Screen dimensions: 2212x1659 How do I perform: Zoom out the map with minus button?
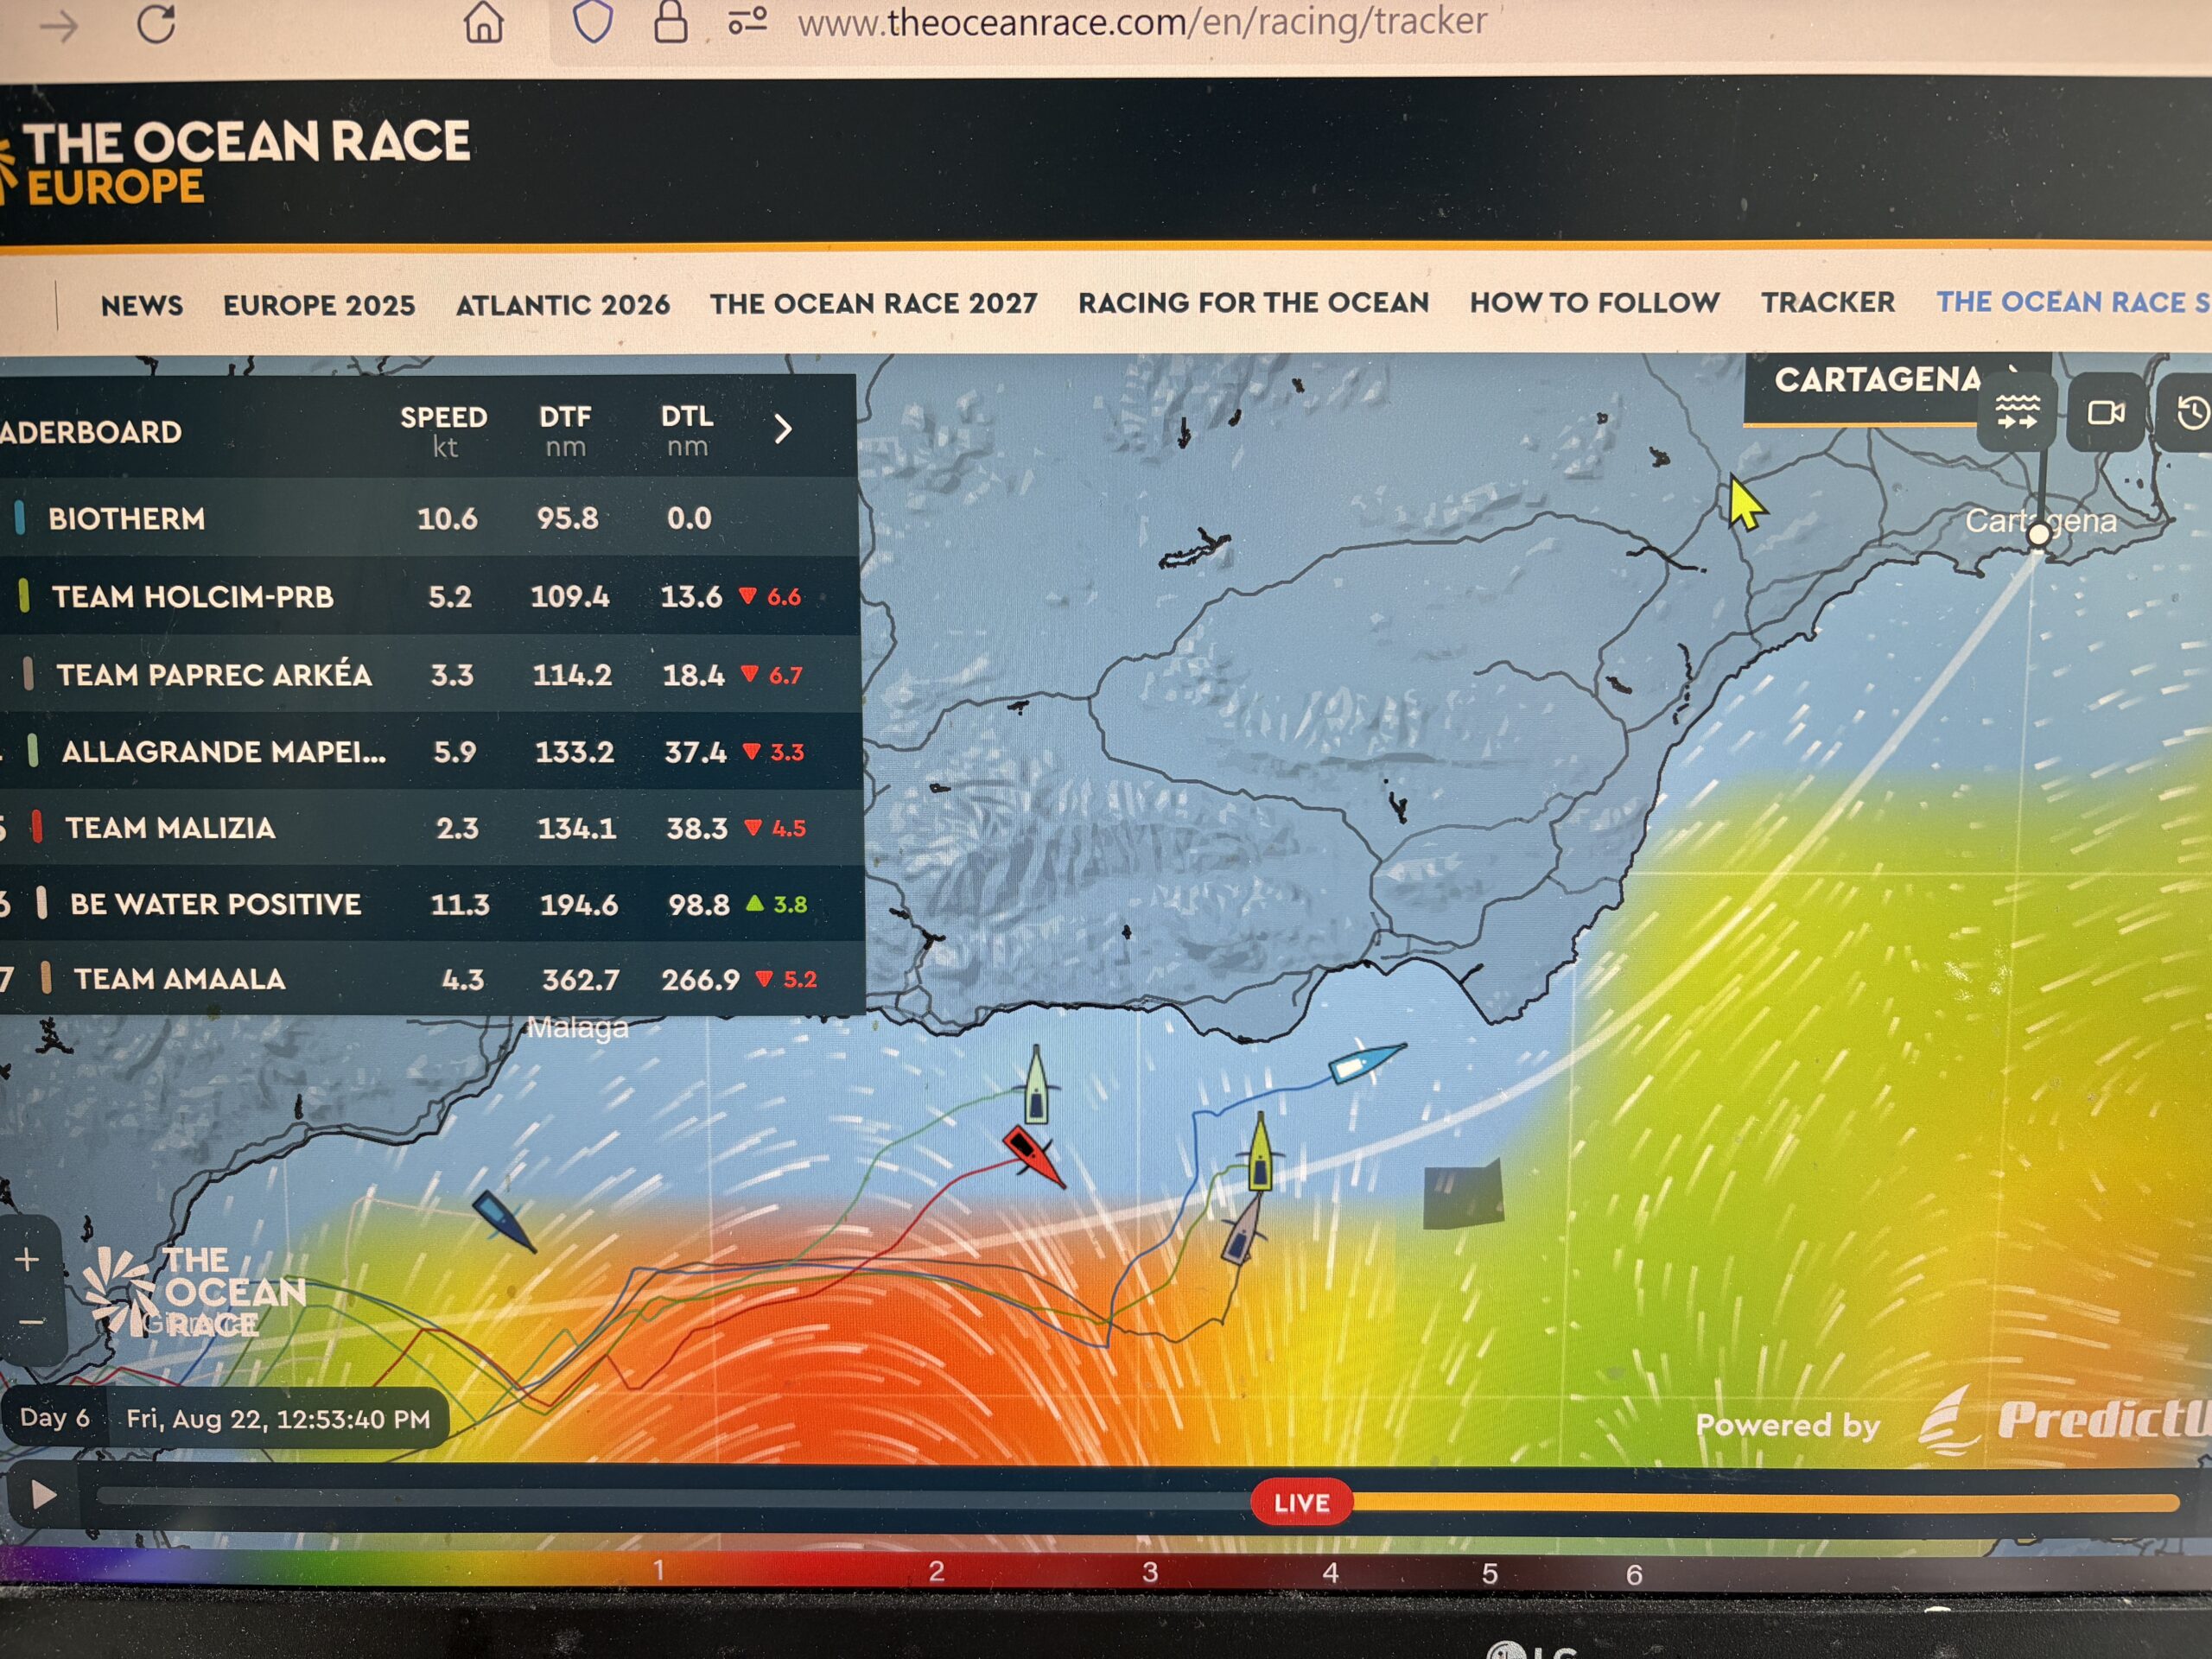click(x=30, y=1322)
